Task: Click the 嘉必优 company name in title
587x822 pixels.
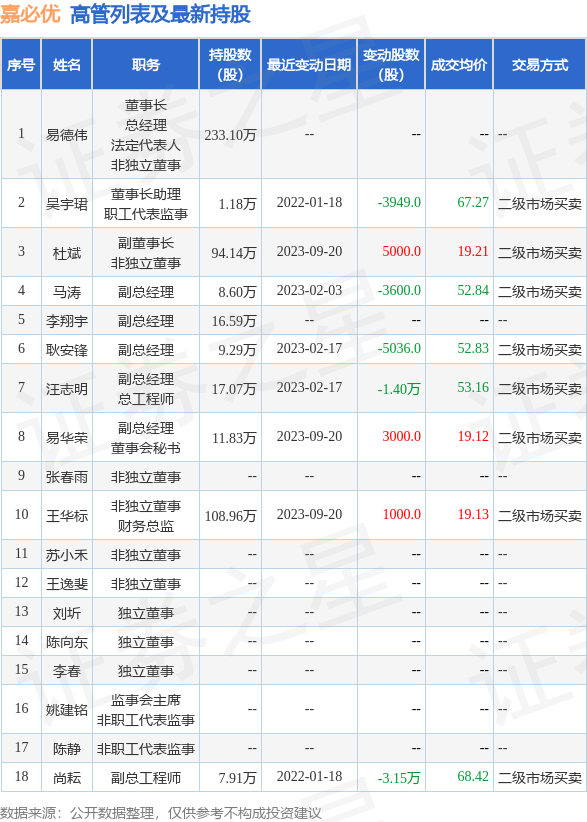Action: pos(30,14)
